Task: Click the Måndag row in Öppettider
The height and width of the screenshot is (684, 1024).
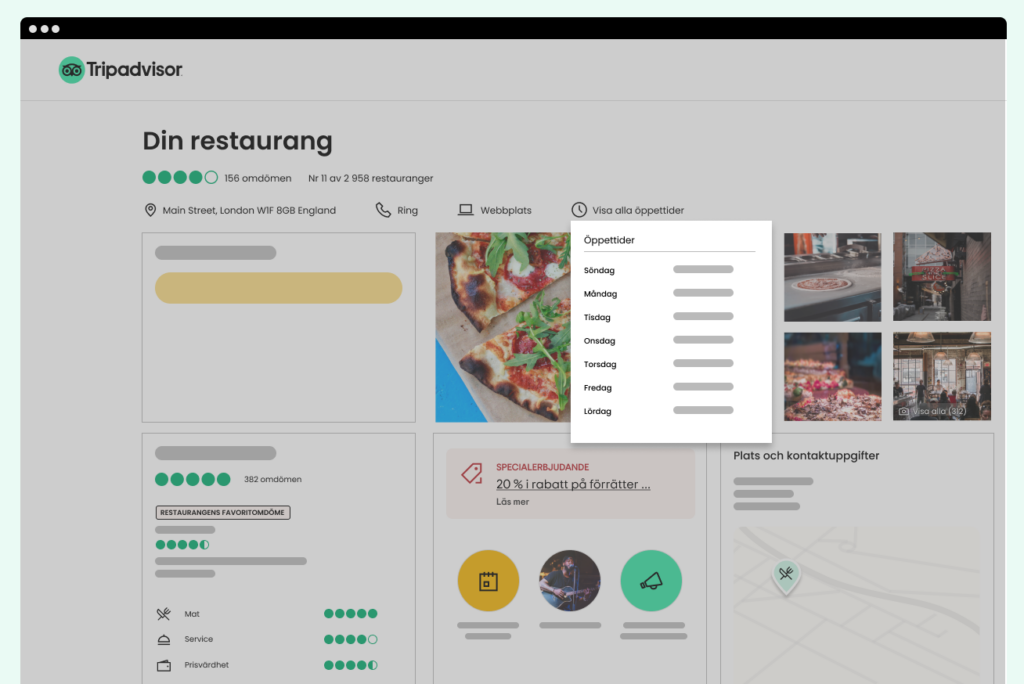Action: point(658,293)
